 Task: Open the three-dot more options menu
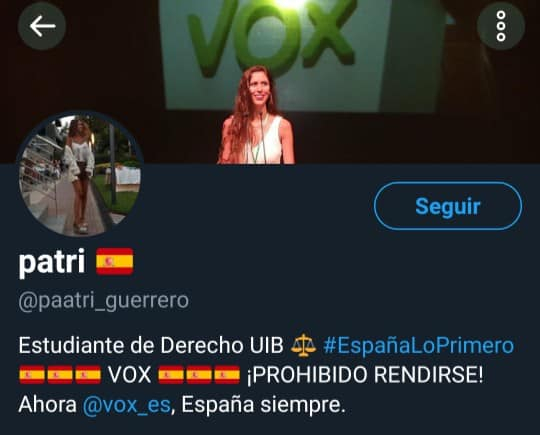(x=501, y=26)
